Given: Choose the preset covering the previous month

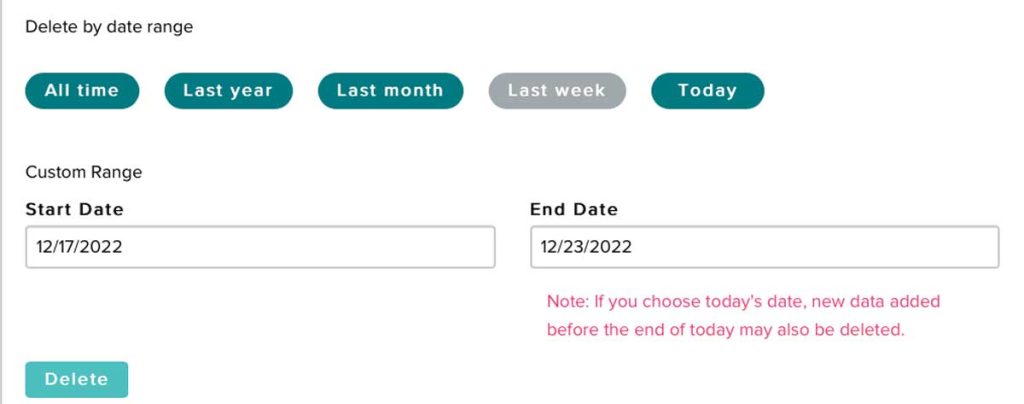Looking at the screenshot, I should click(x=390, y=91).
